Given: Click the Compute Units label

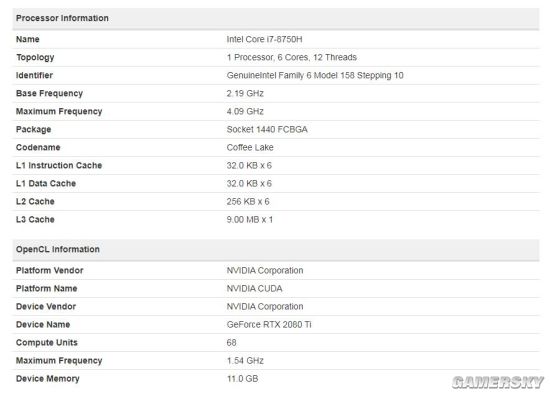Looking at the screenshot, I should tap(47, 343).
